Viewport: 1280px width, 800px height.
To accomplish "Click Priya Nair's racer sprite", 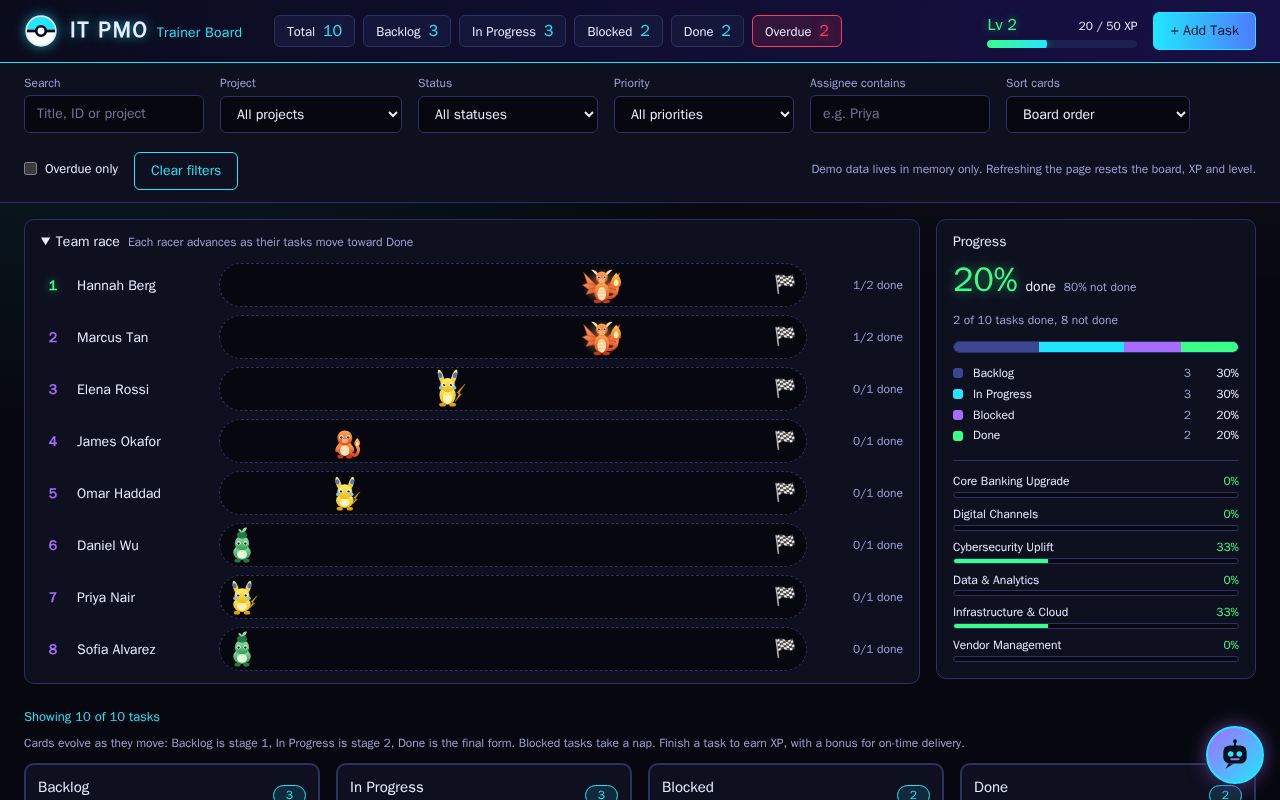I will [x=243, y=597].
